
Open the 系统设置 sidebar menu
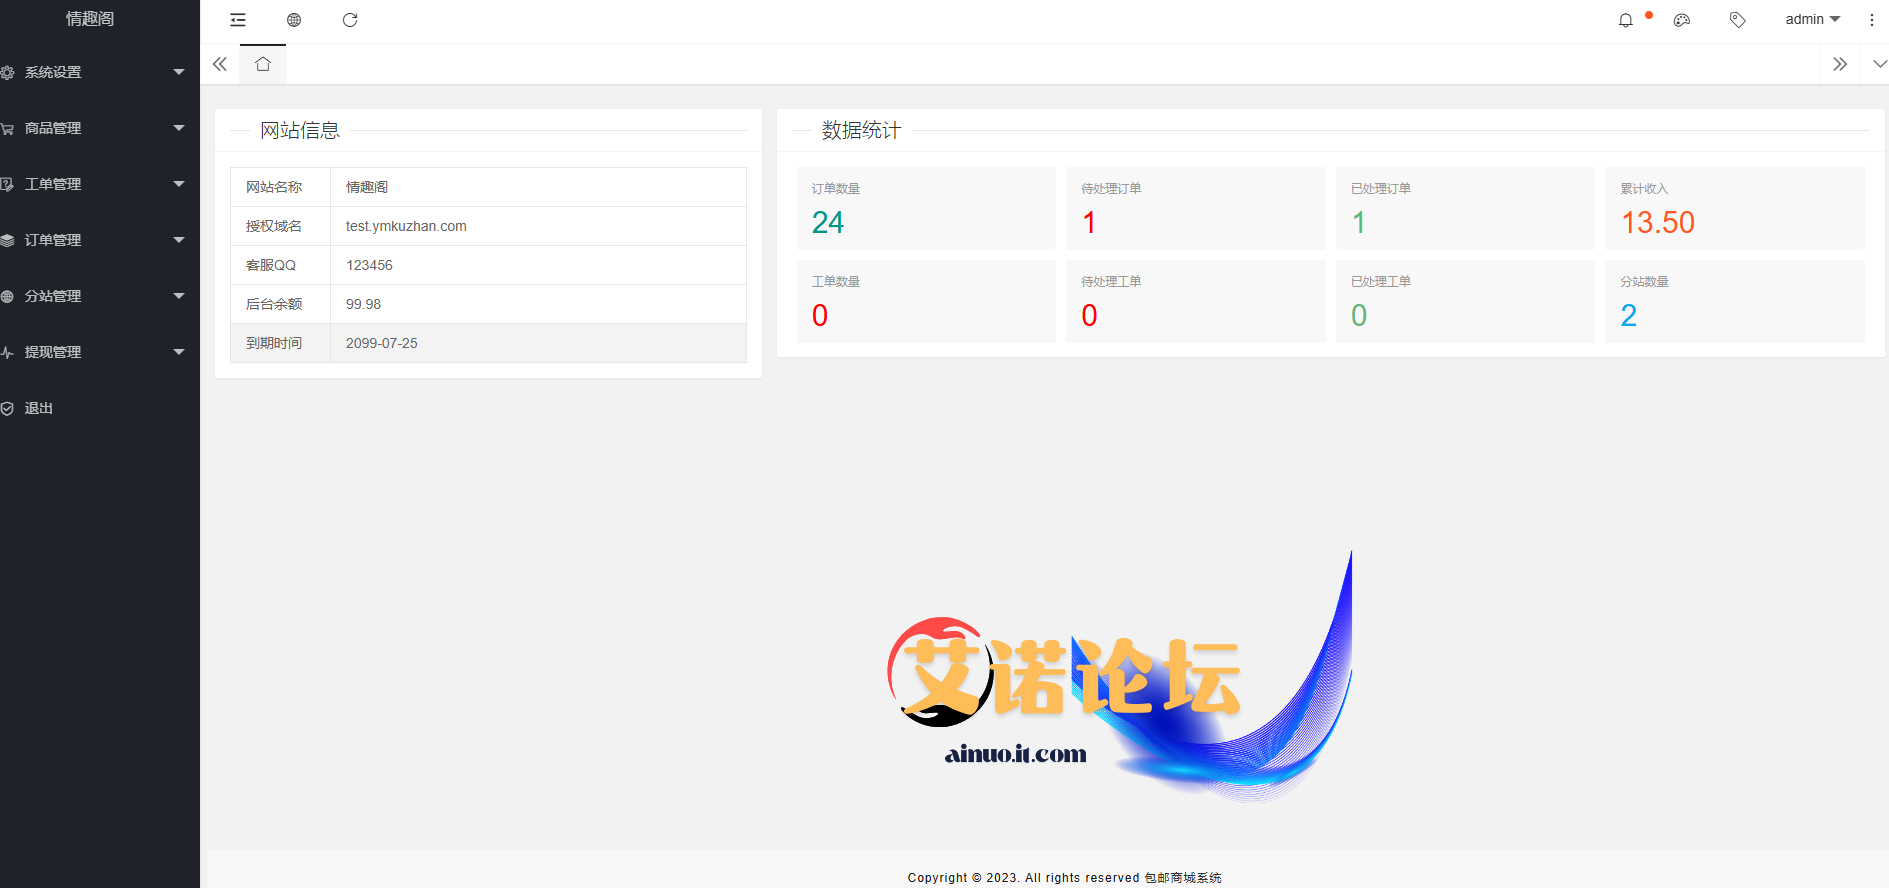point(100,72)
